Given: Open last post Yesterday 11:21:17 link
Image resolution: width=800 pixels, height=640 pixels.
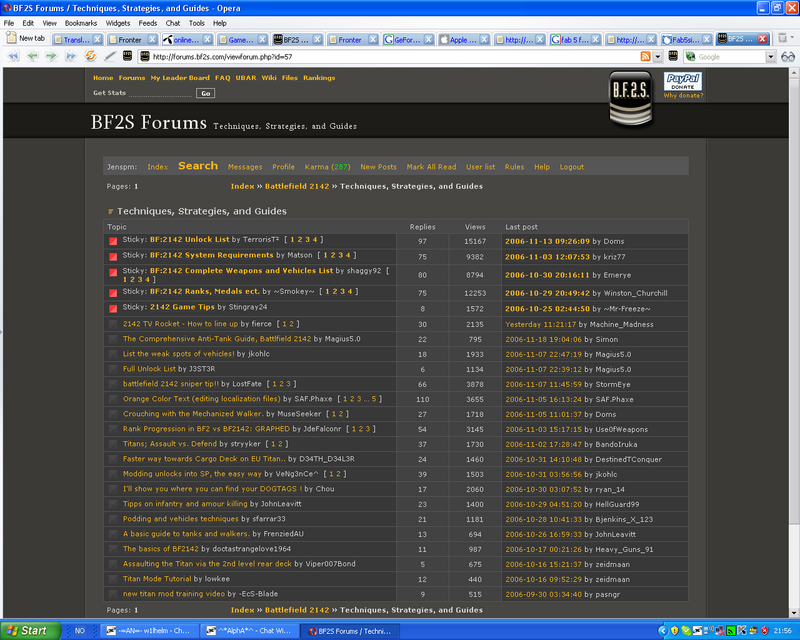Looking at the screenshot, I should pyautogui.click(x=540, y=324).
